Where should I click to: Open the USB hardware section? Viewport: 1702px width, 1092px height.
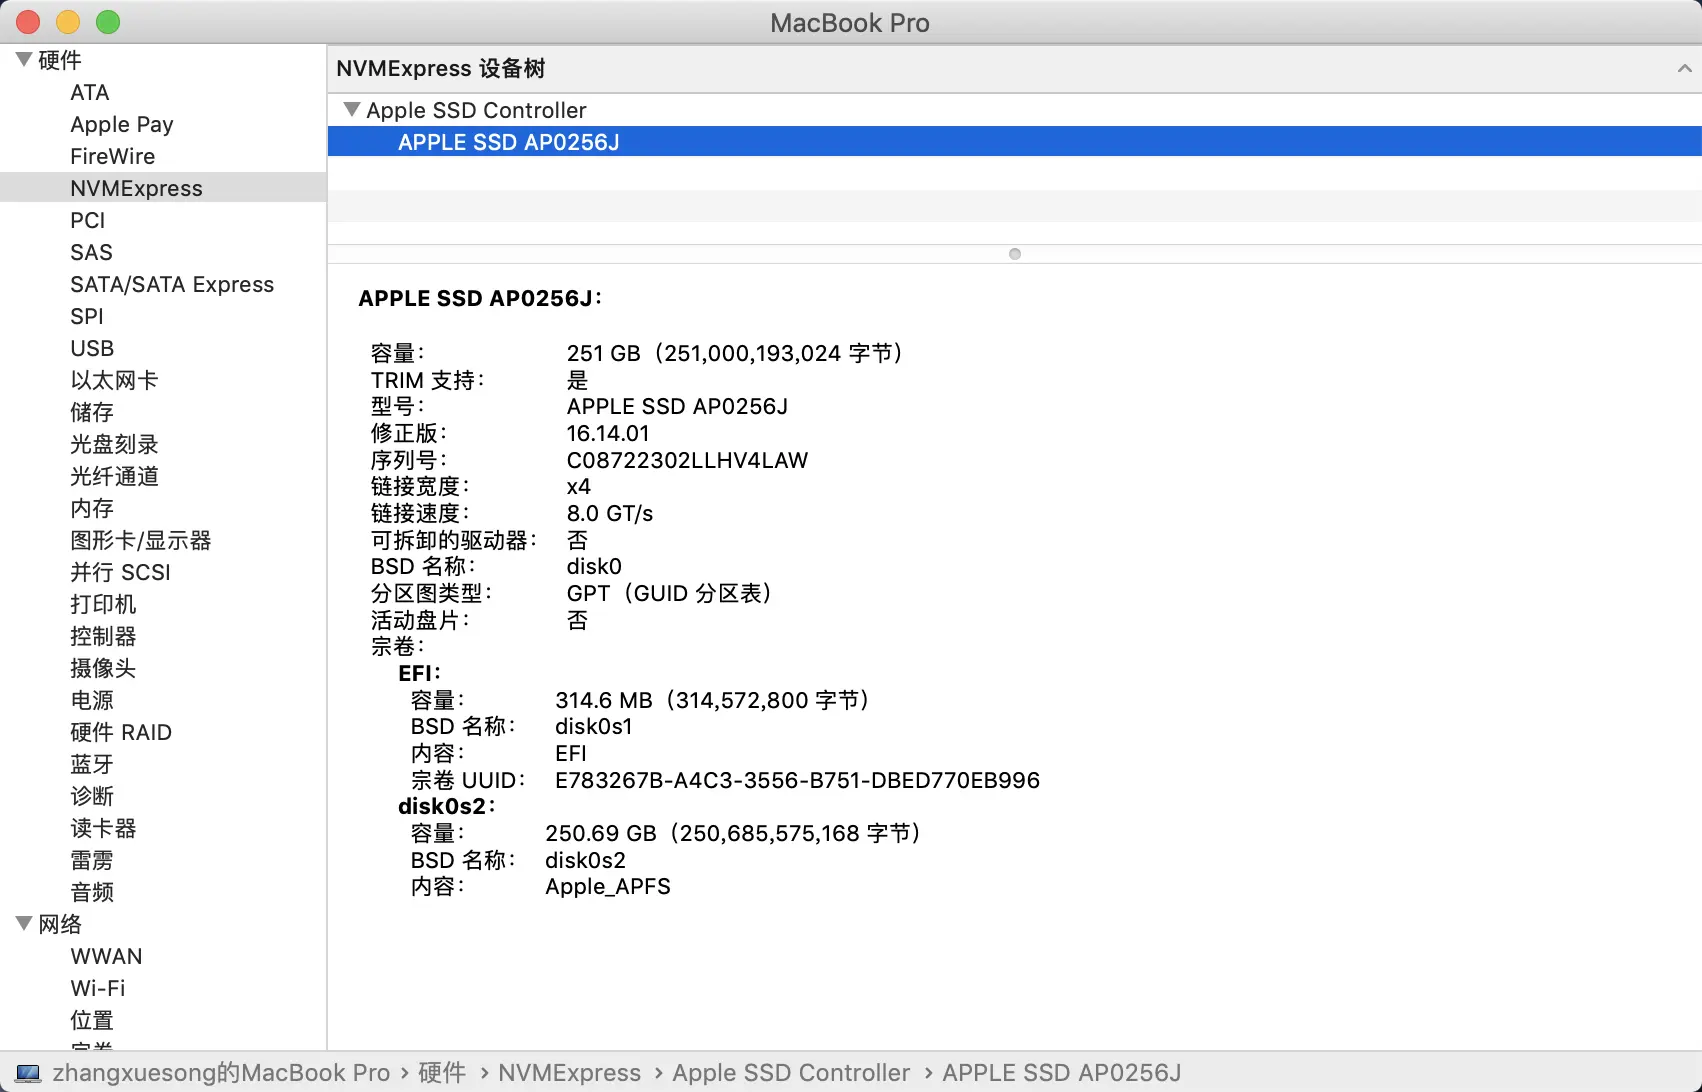pos(92,348)
